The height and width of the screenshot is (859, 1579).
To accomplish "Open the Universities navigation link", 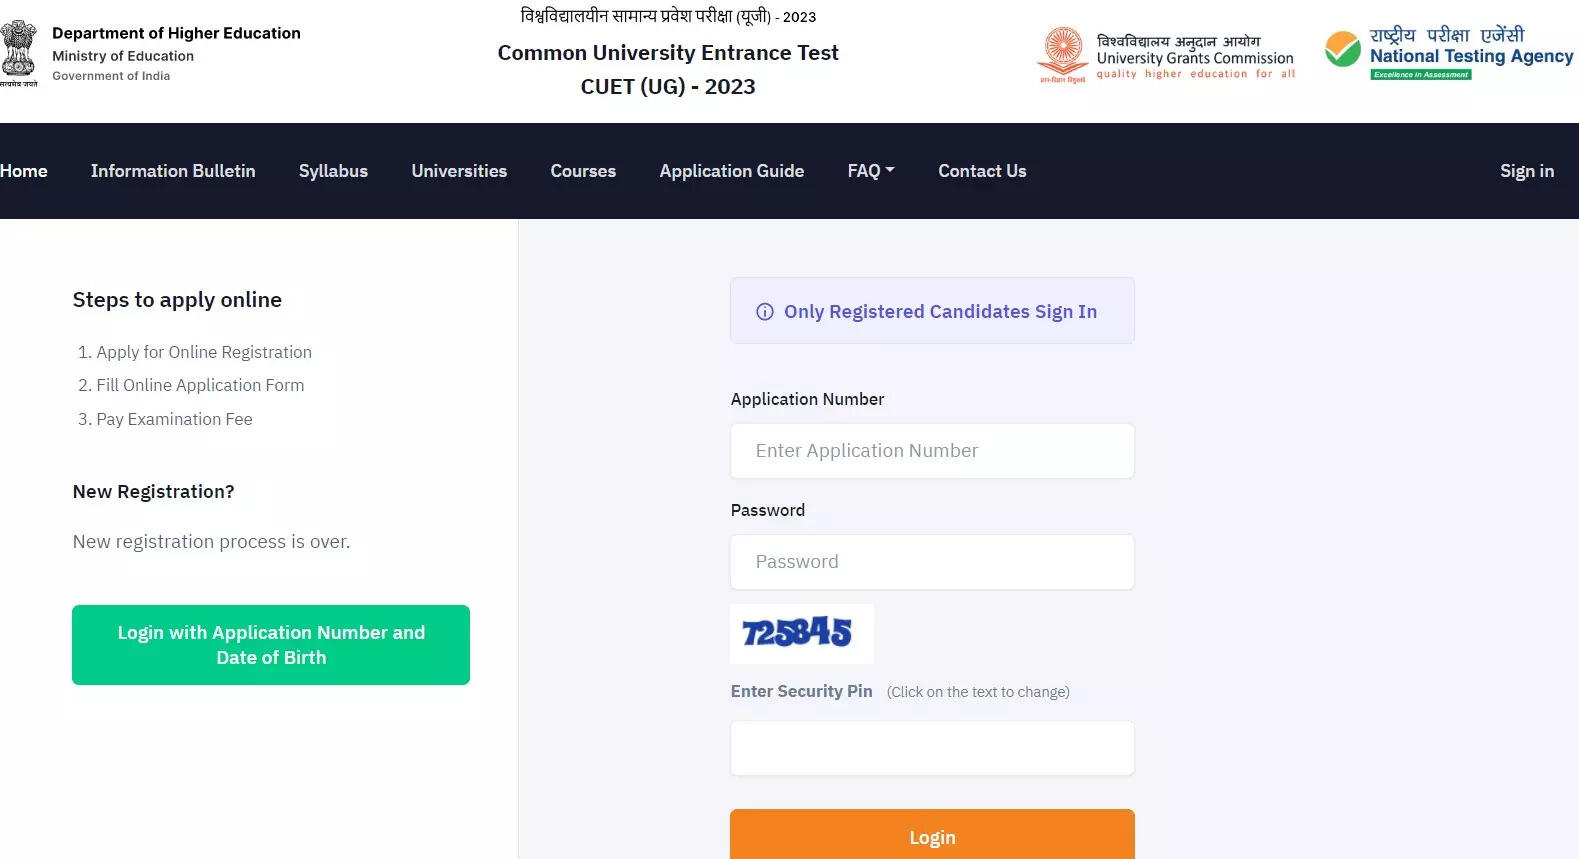I will [x=459, y=171].
